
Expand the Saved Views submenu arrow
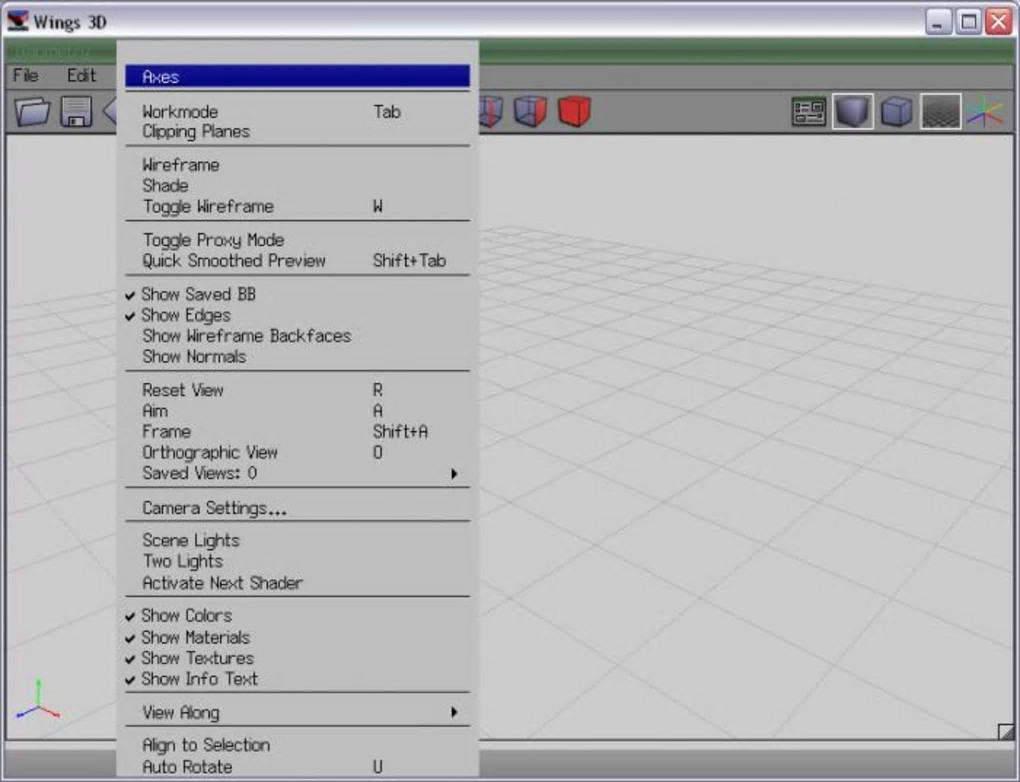pos(454,473)
